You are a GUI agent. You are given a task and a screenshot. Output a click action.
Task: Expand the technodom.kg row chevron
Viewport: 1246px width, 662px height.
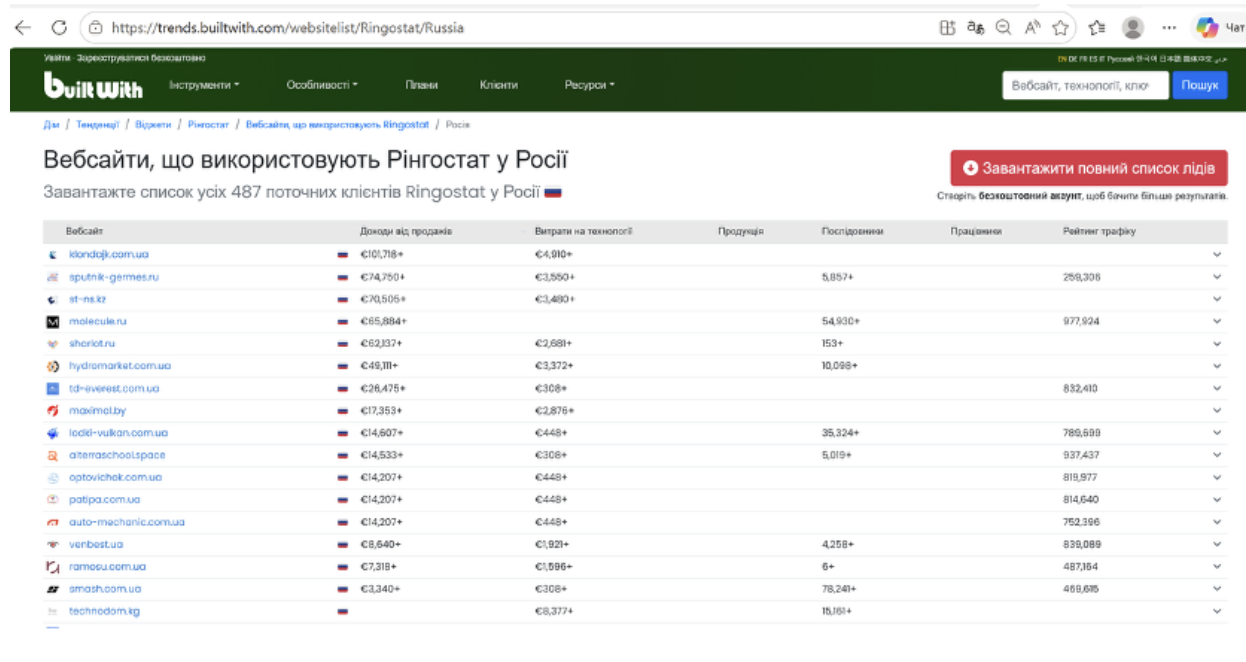pyautogui.click(x=1217, y=611)
